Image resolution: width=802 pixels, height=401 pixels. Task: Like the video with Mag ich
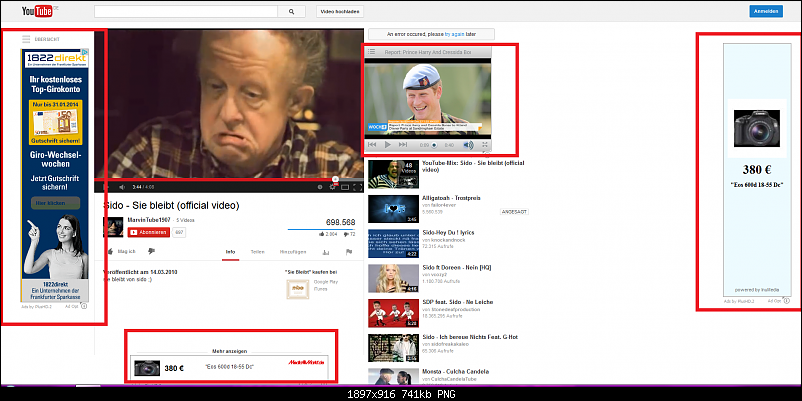click(x=121, y=252)
